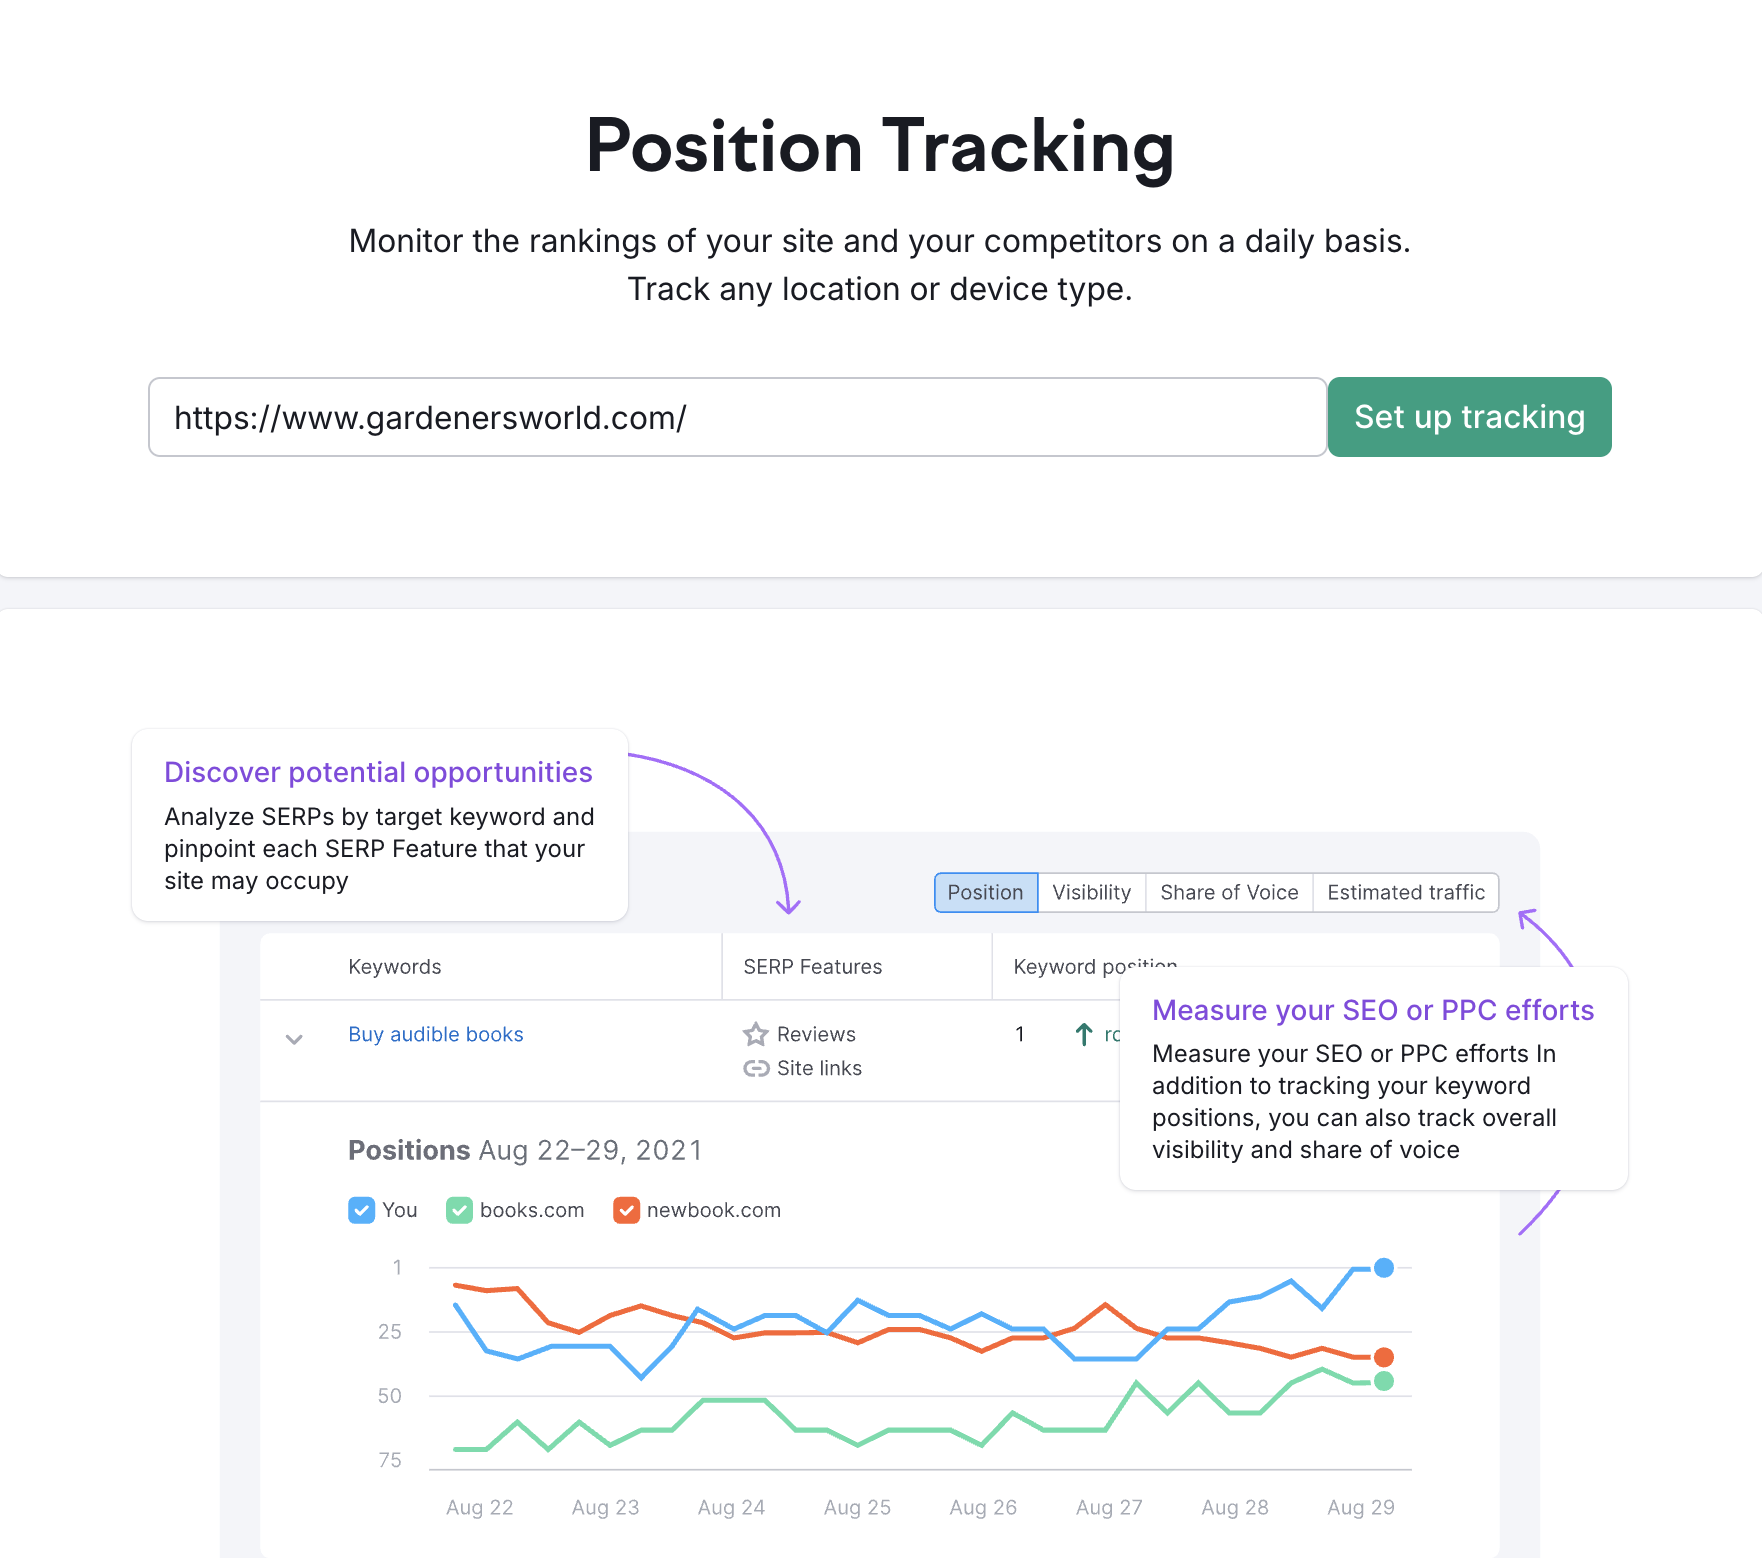Viewport: 1762px width, 1558px height.
Task: Click the website URL input field
Action: point(737,417)
